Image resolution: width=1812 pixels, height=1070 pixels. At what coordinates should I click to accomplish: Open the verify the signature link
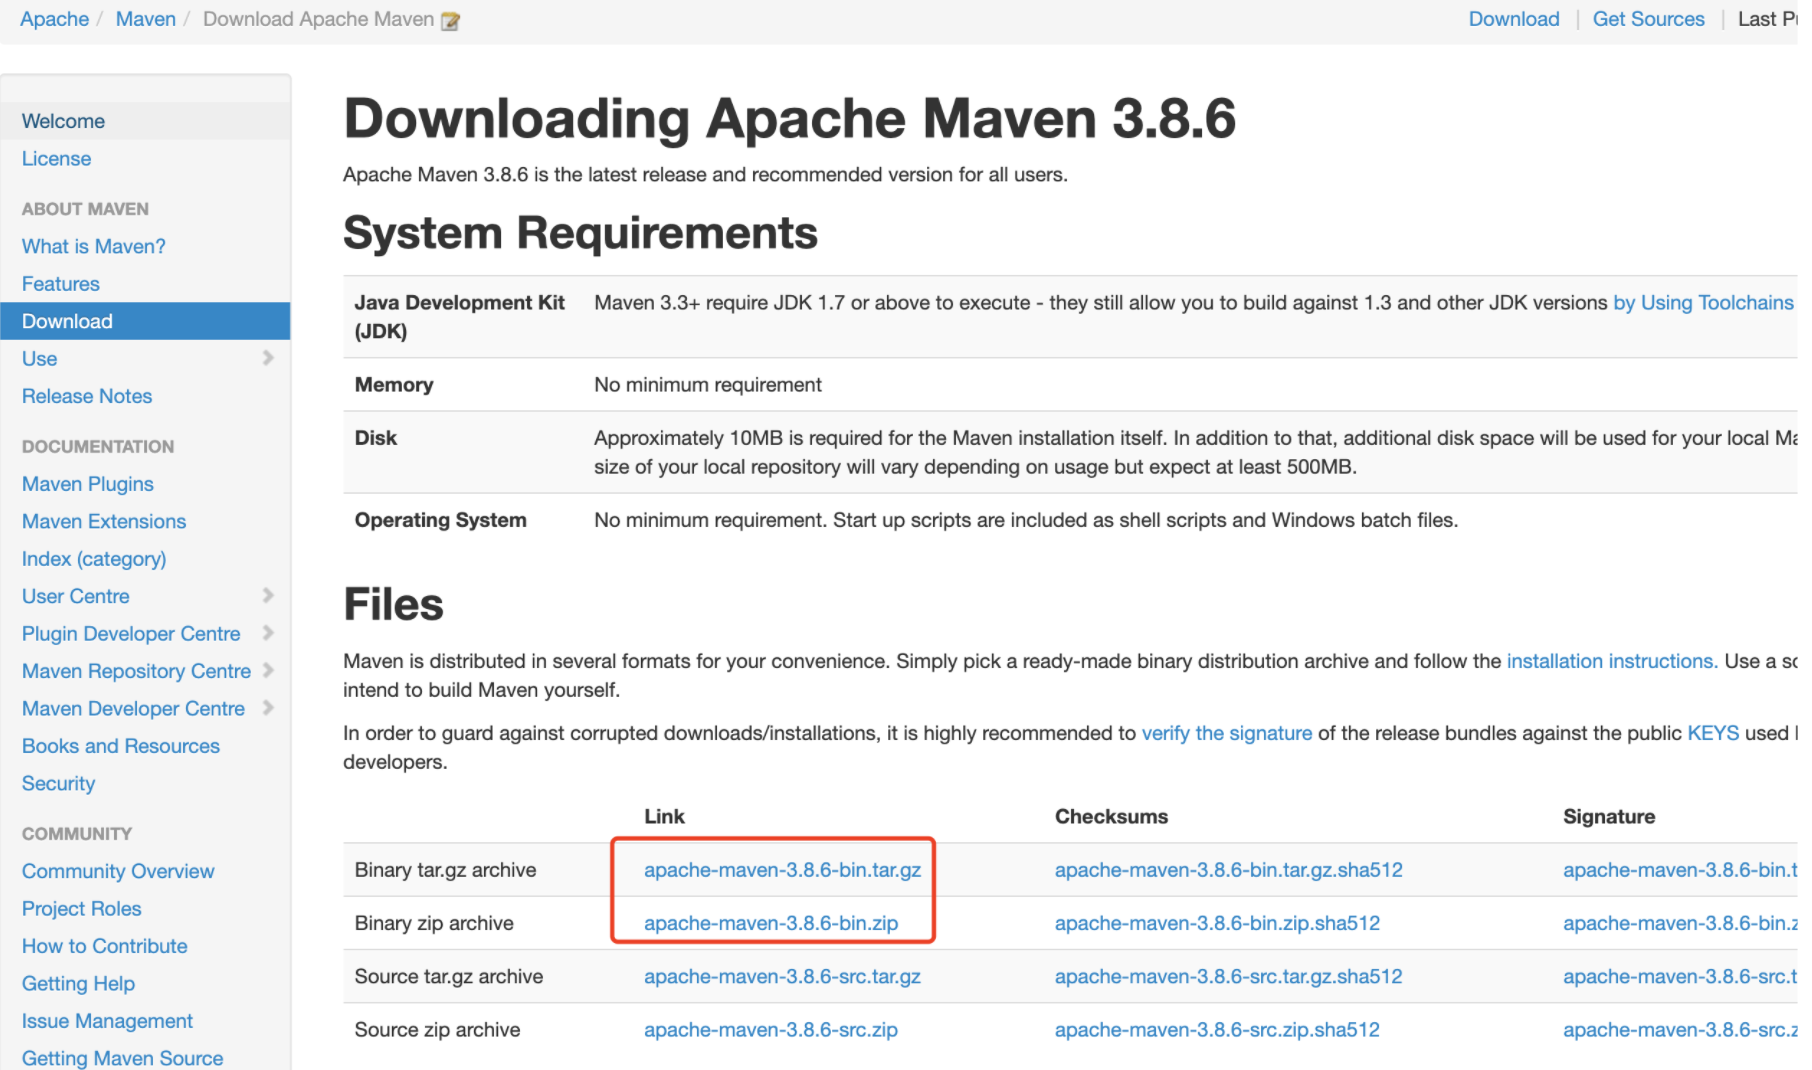coord(1227,733)
